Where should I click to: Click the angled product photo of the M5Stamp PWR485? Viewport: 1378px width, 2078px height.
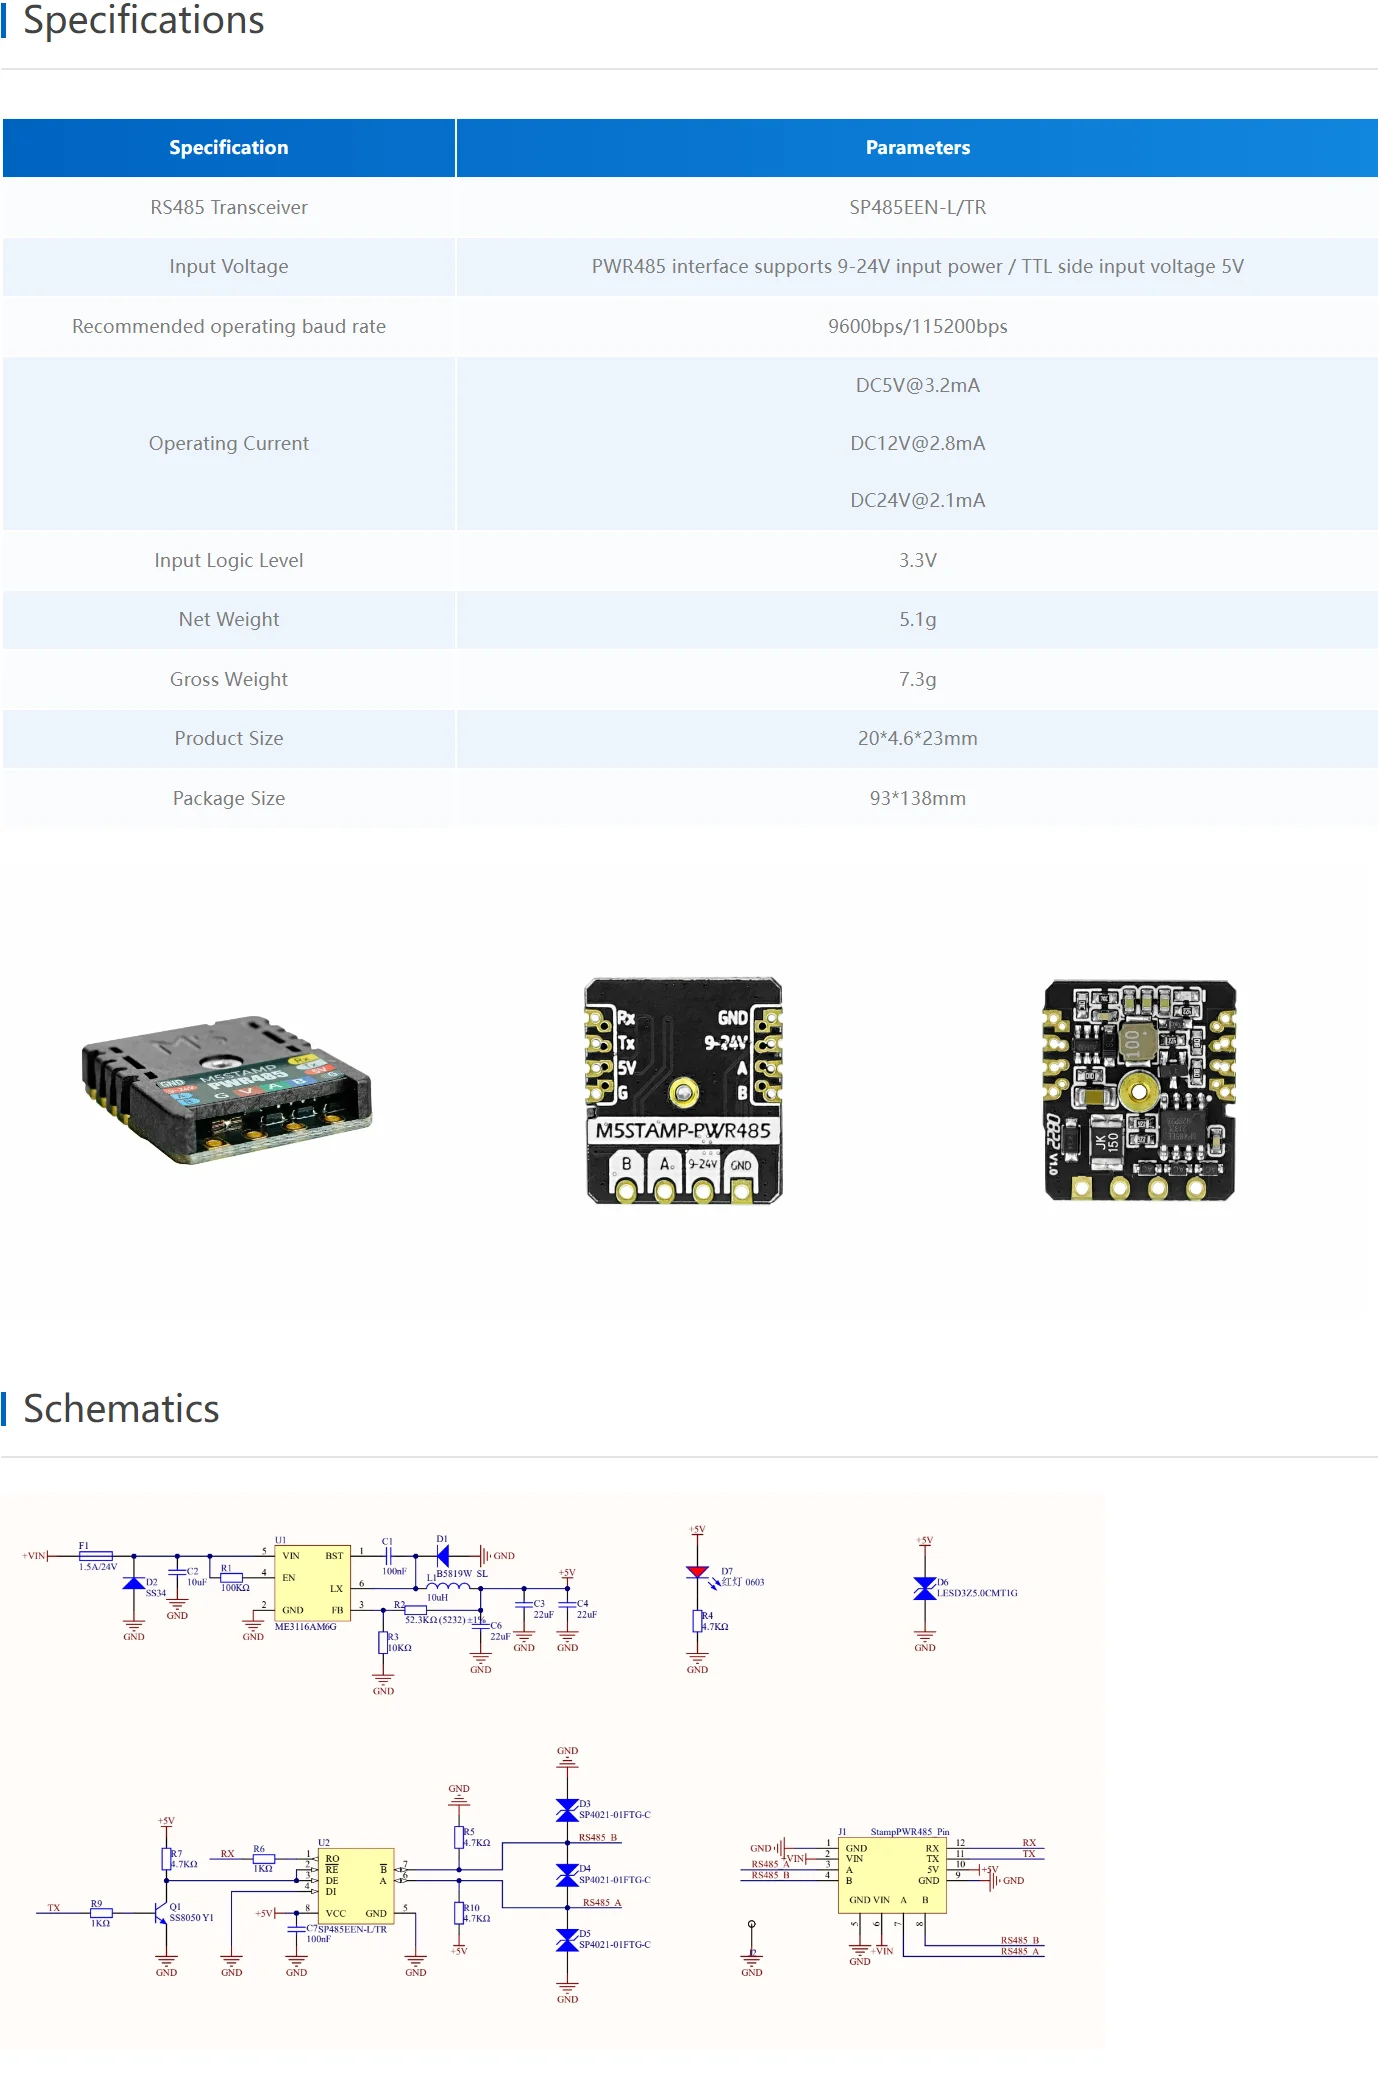[227, 1090]
